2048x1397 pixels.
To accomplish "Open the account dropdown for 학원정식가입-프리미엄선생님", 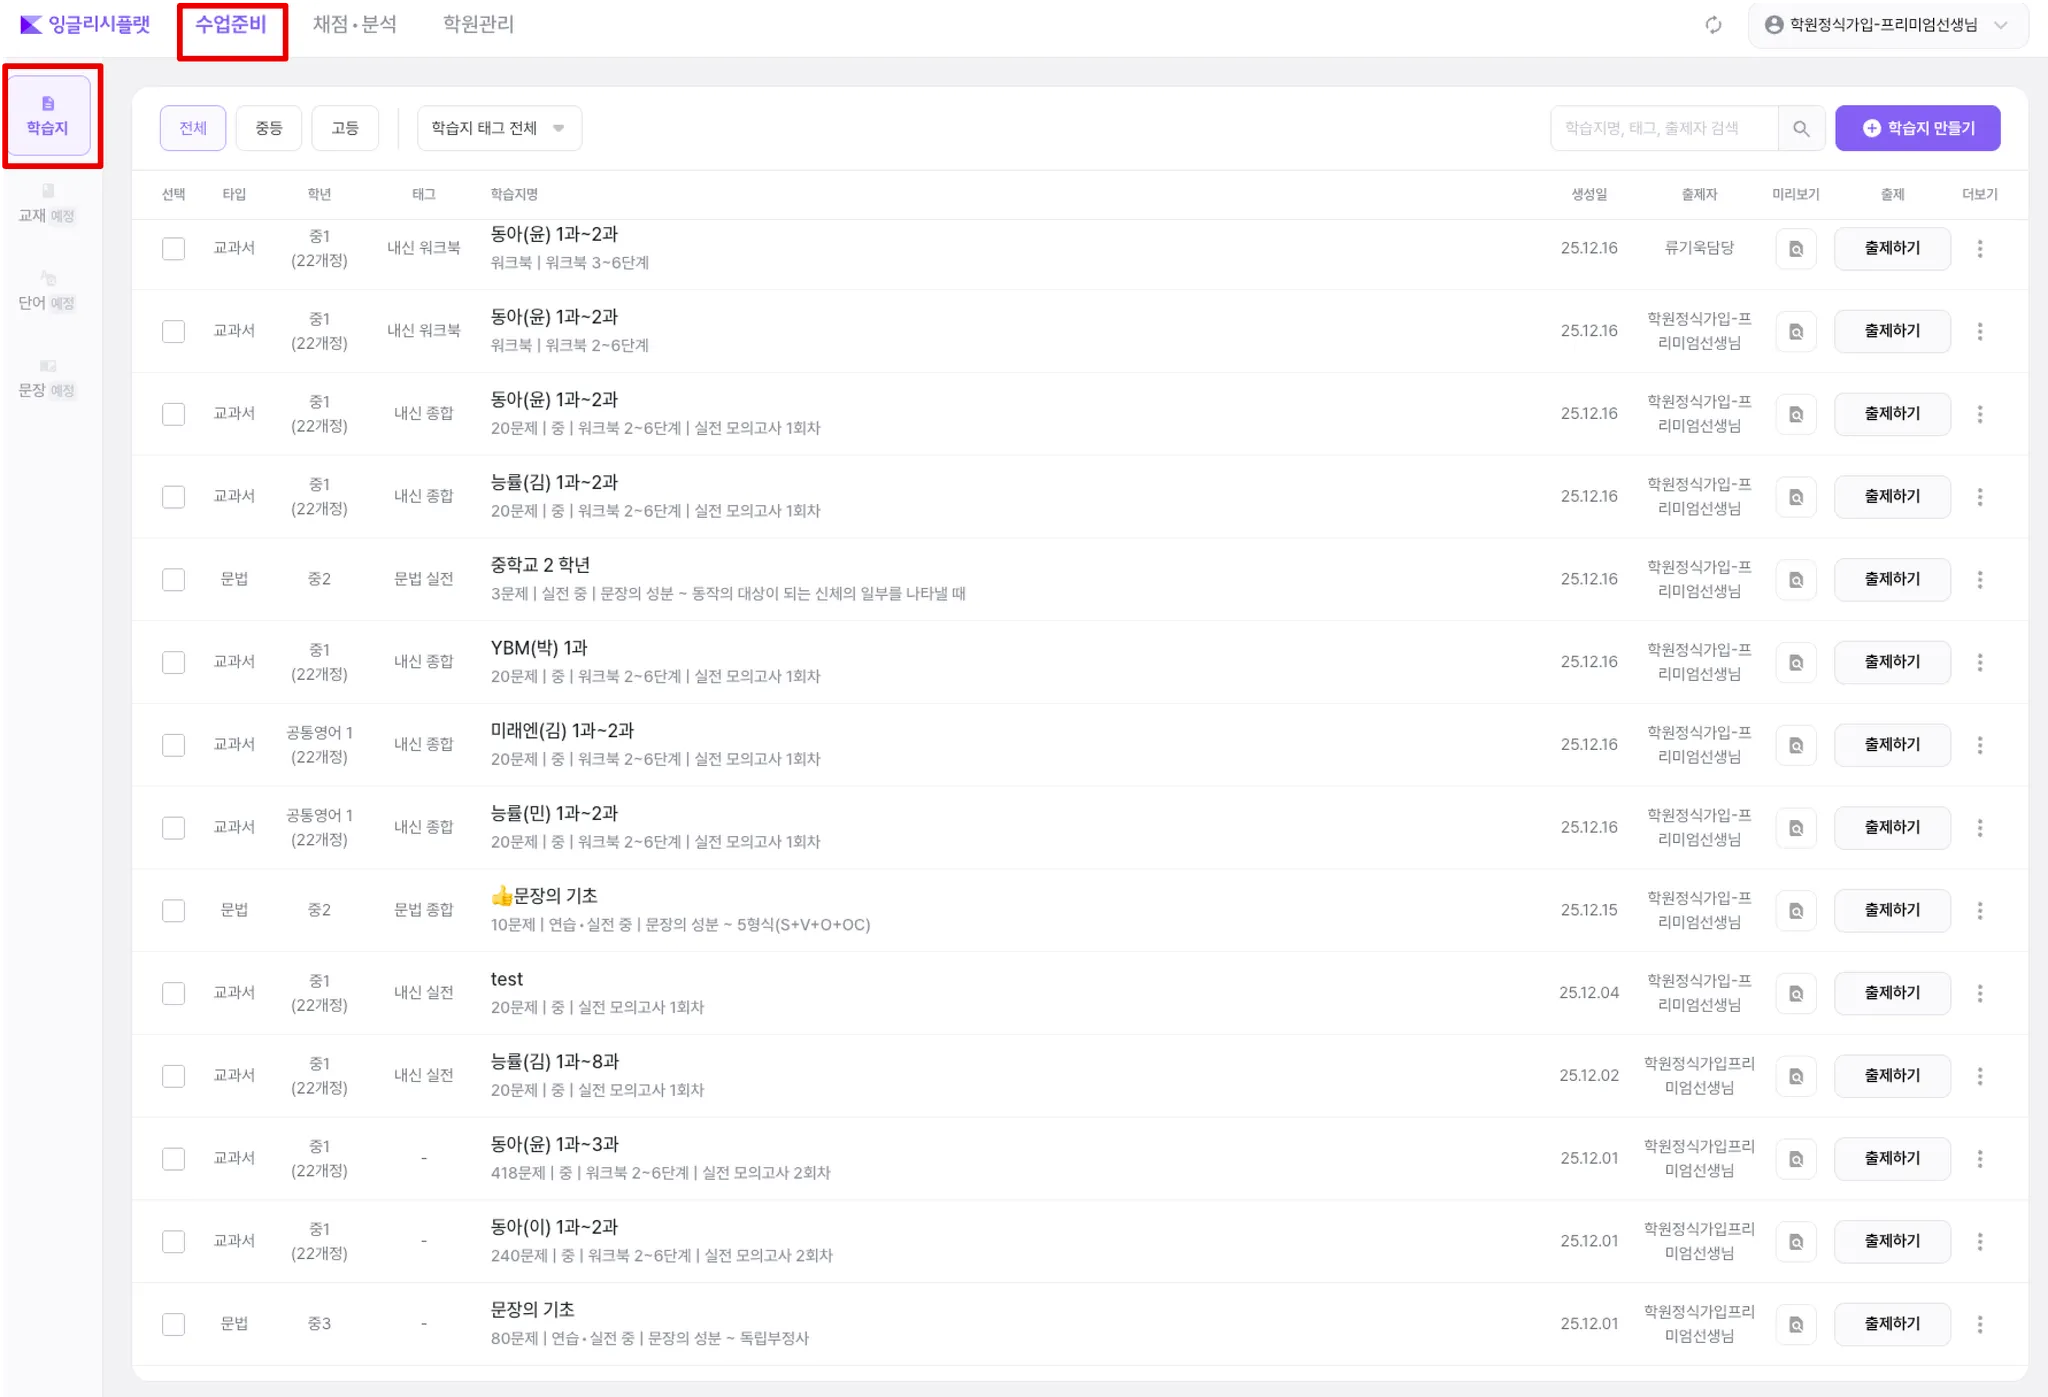I will 1886,25.
